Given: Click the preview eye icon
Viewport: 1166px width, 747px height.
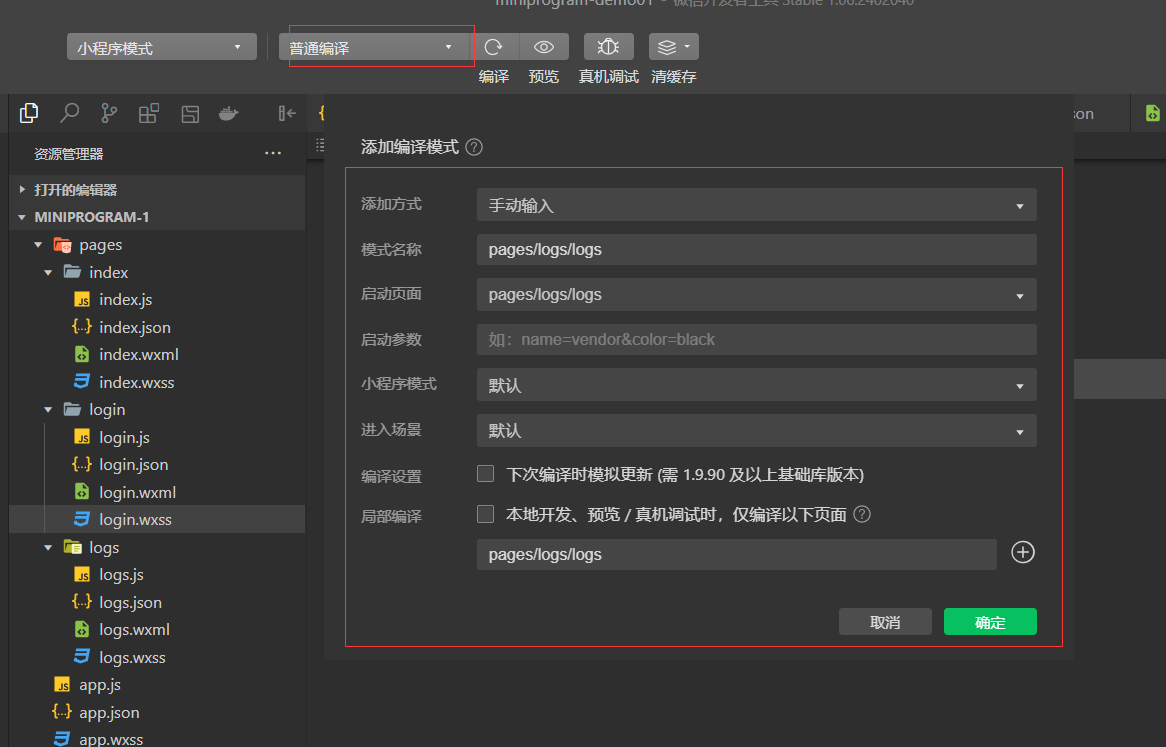Looking at the screenshot, I should 544,47.
